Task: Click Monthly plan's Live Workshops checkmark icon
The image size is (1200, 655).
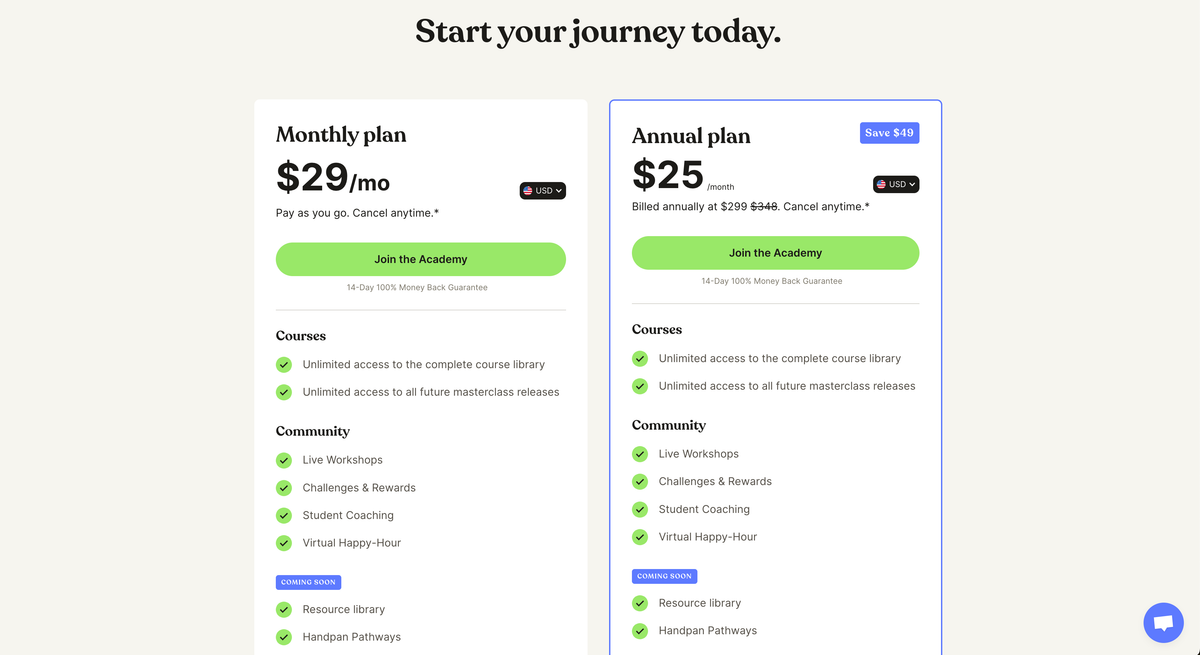Action: (x=284, y=460)
